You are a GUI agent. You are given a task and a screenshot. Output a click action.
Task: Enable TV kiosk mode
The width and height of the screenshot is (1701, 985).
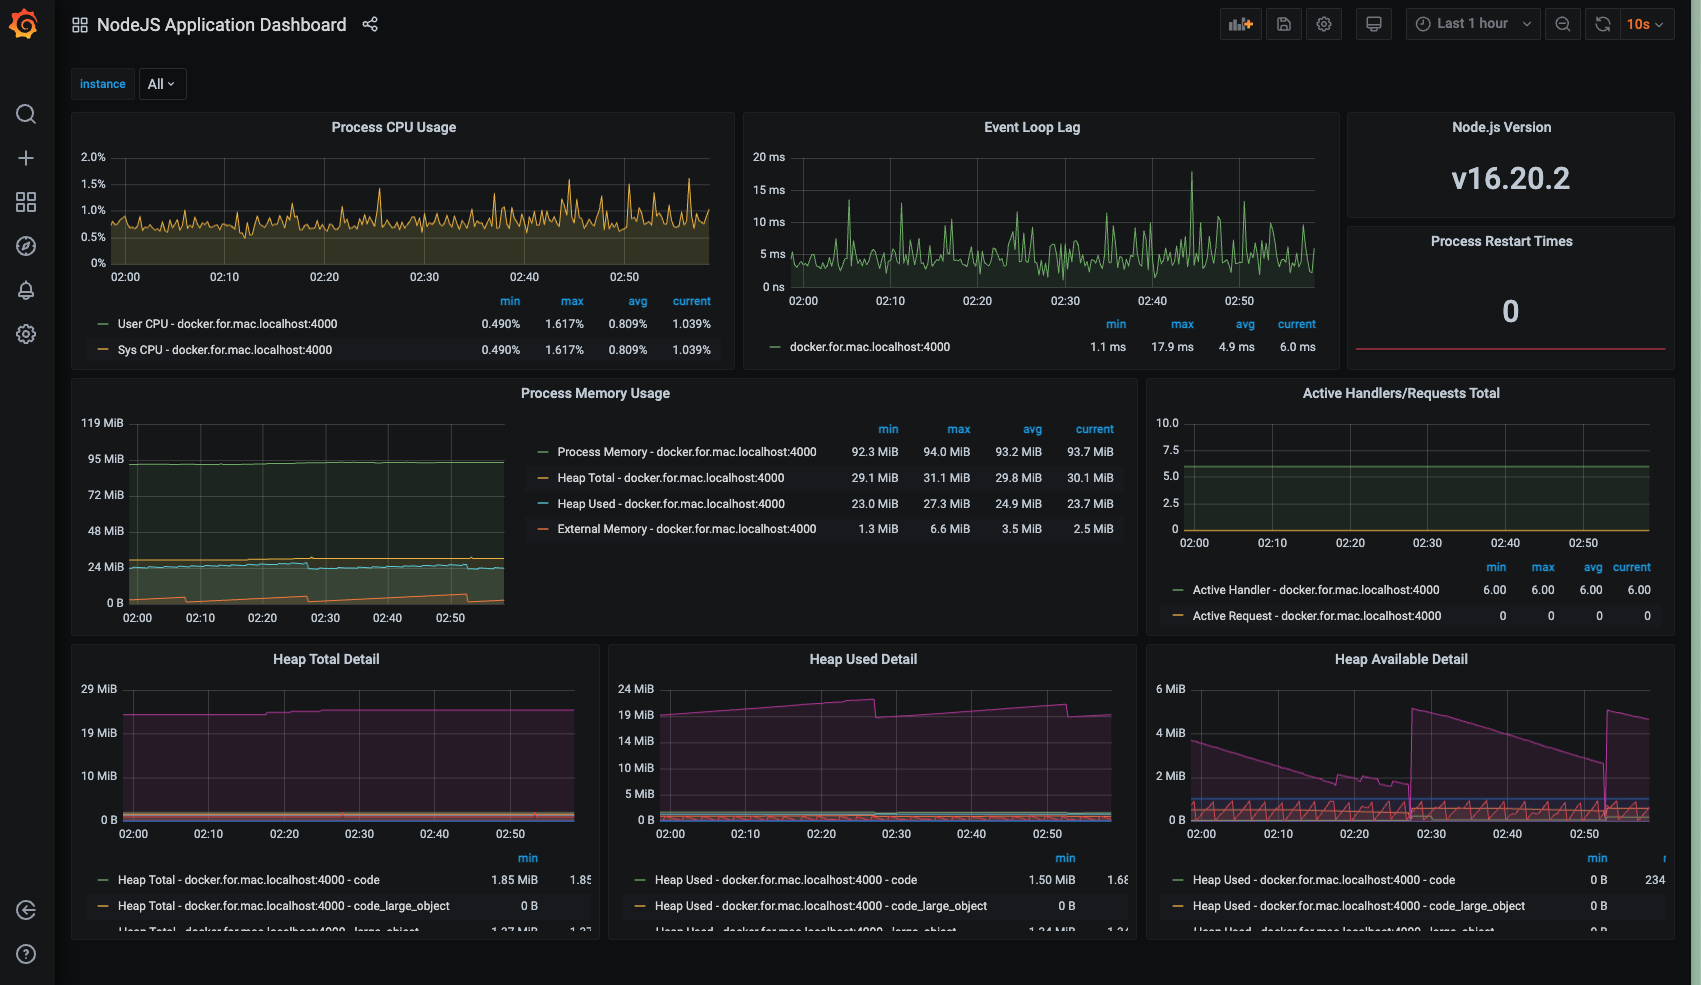[x=1373, y=23]
